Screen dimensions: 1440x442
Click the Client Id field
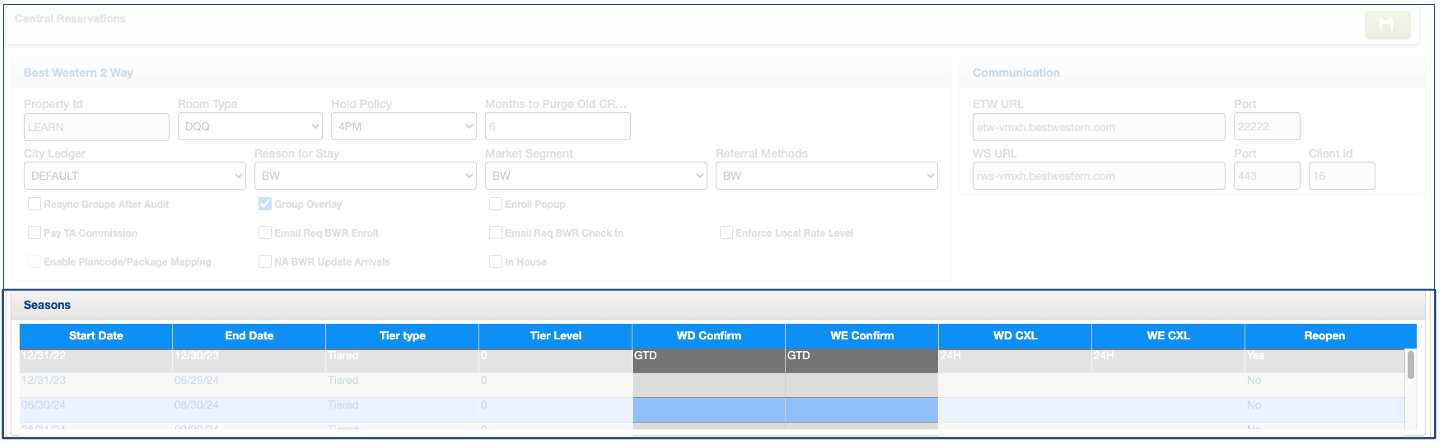coord(1341,176)
